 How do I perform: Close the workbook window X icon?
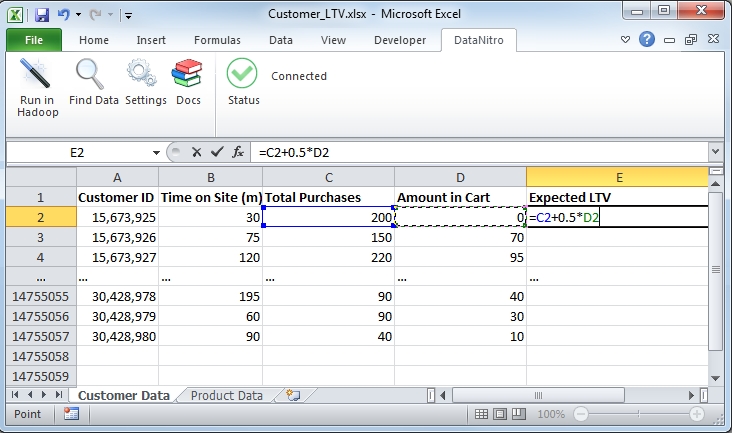pos(713,39)
